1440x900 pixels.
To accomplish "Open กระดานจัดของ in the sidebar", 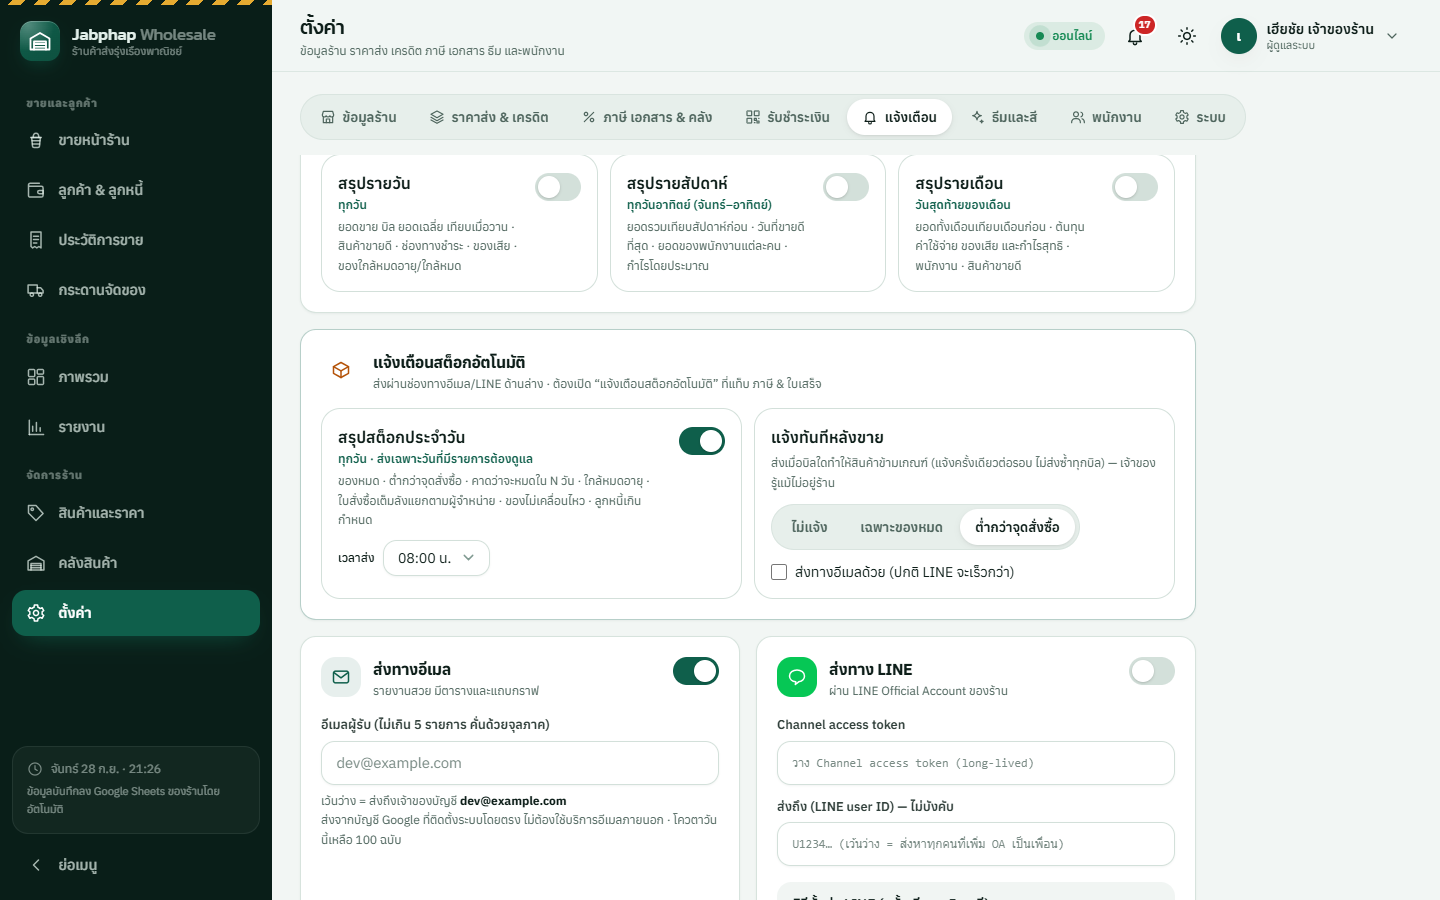I will (x=136, y=290).
